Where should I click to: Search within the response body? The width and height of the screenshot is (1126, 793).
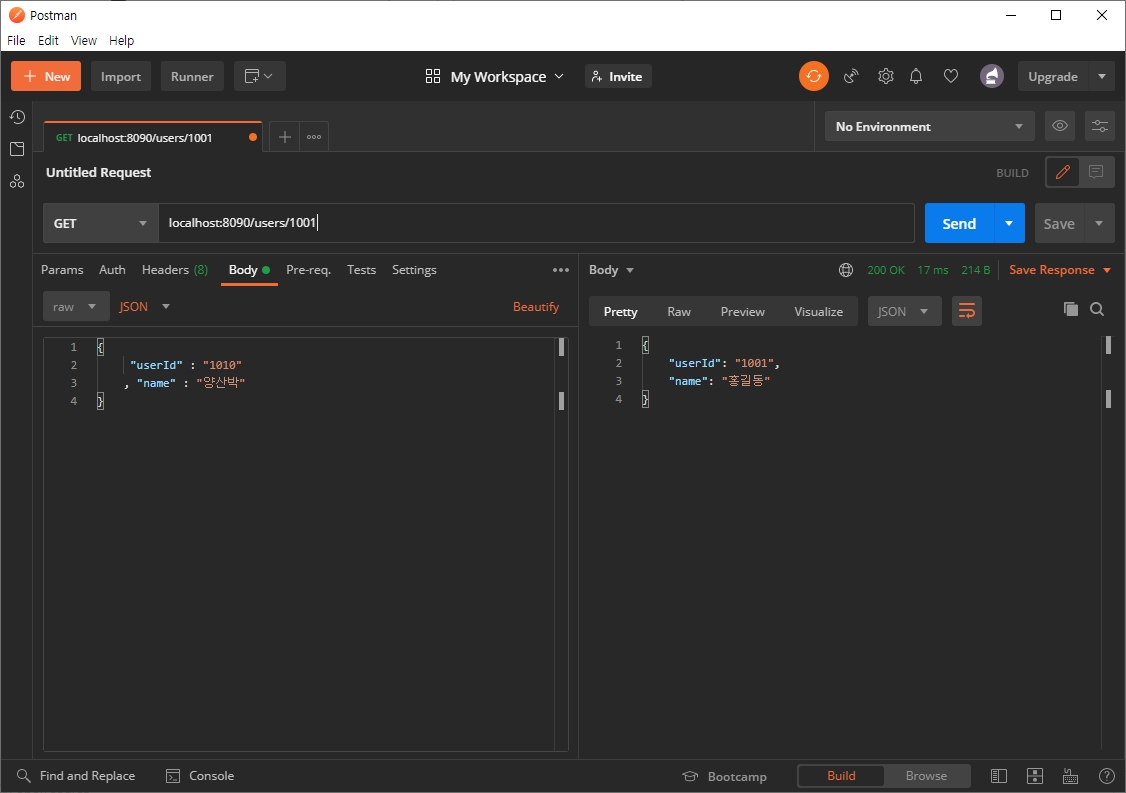tap(1097, 309)
